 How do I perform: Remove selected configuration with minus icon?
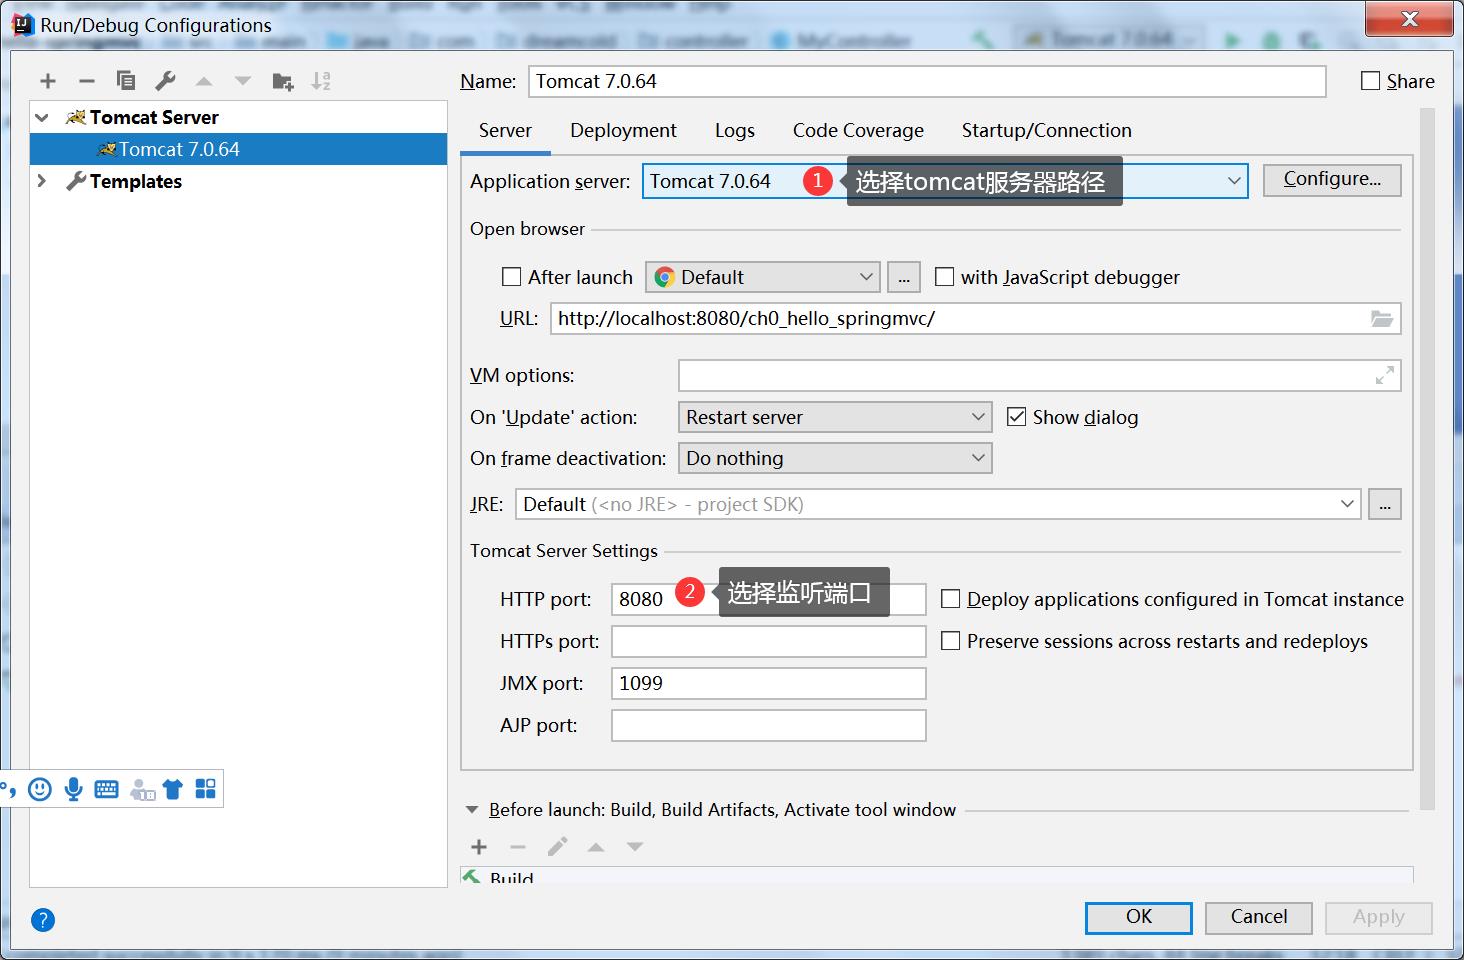pos(87,81)
